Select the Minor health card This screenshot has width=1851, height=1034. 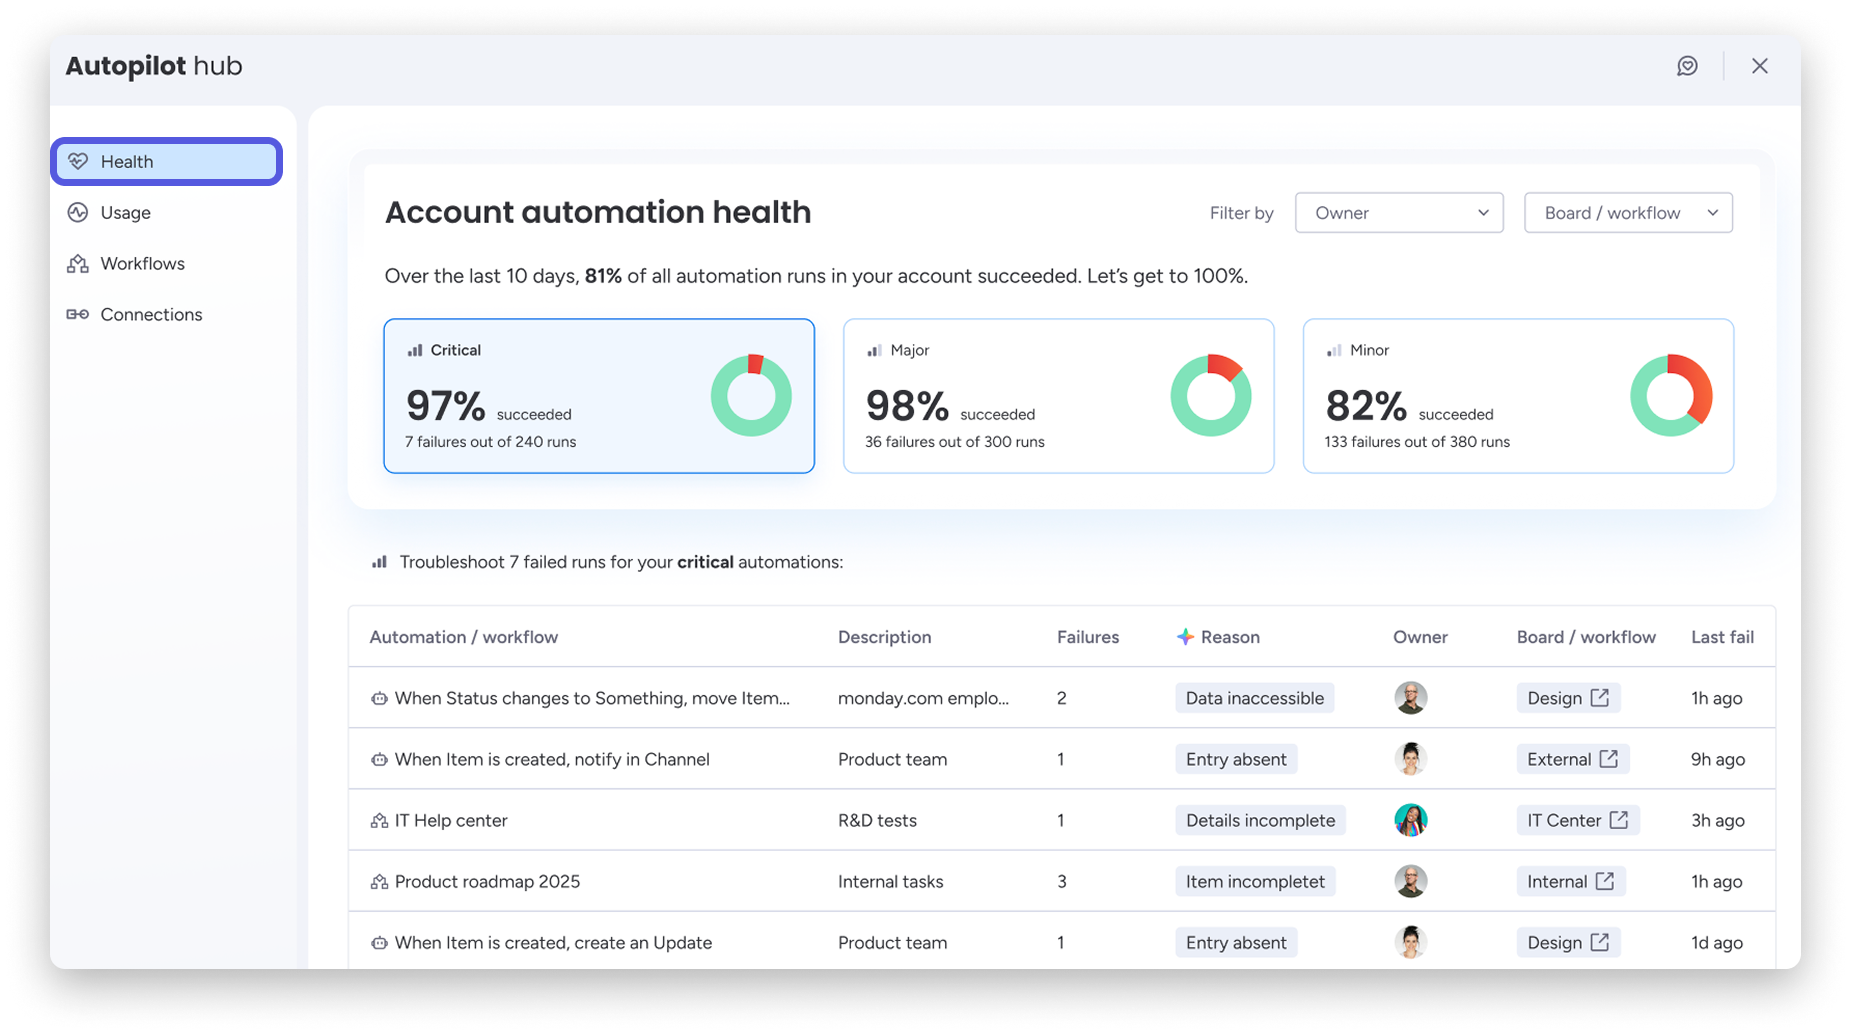[x=1517, y=396]
